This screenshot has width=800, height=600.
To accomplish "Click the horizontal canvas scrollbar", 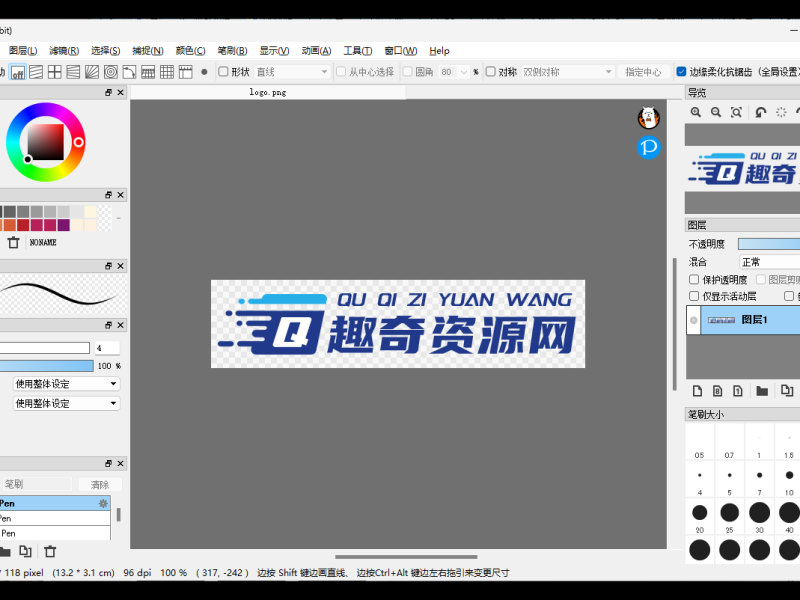I will [x=406, y=557].
